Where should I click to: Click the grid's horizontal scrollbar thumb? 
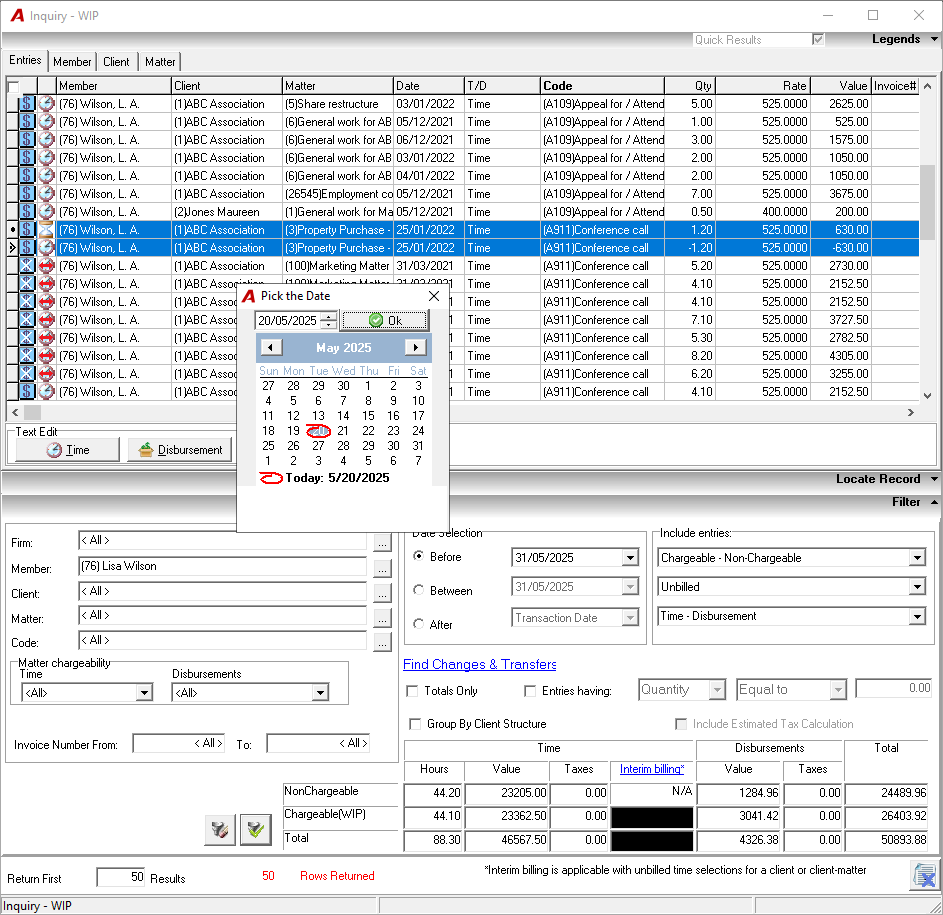point(32,413)
